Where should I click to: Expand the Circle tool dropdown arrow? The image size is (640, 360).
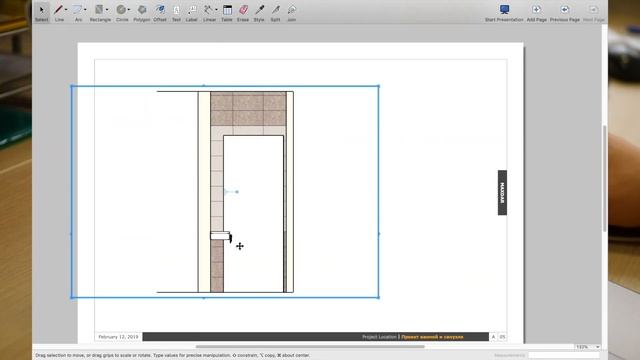click(x=129, y=10)
